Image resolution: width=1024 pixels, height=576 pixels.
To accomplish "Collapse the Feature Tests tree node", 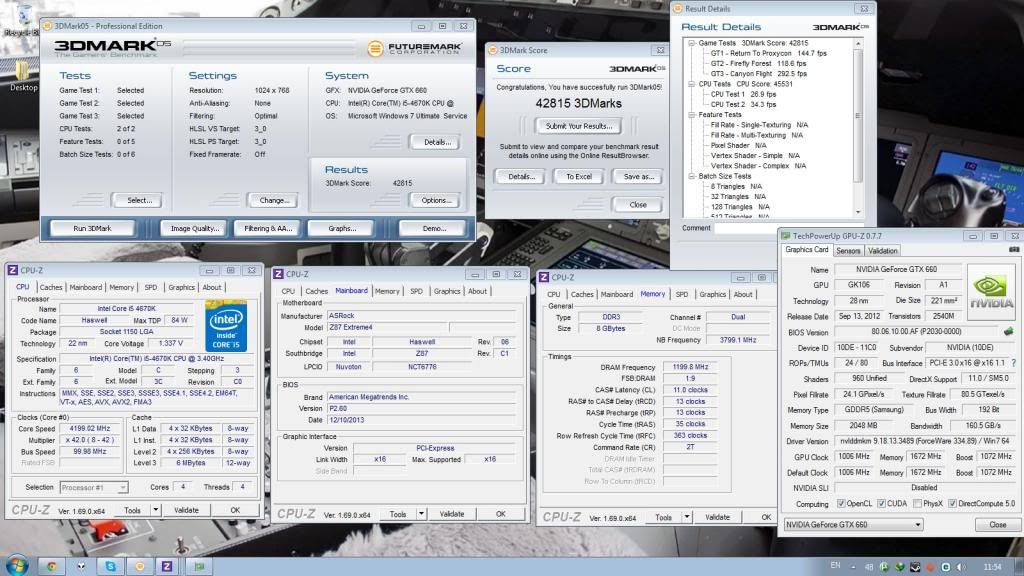I will (692, 115).
